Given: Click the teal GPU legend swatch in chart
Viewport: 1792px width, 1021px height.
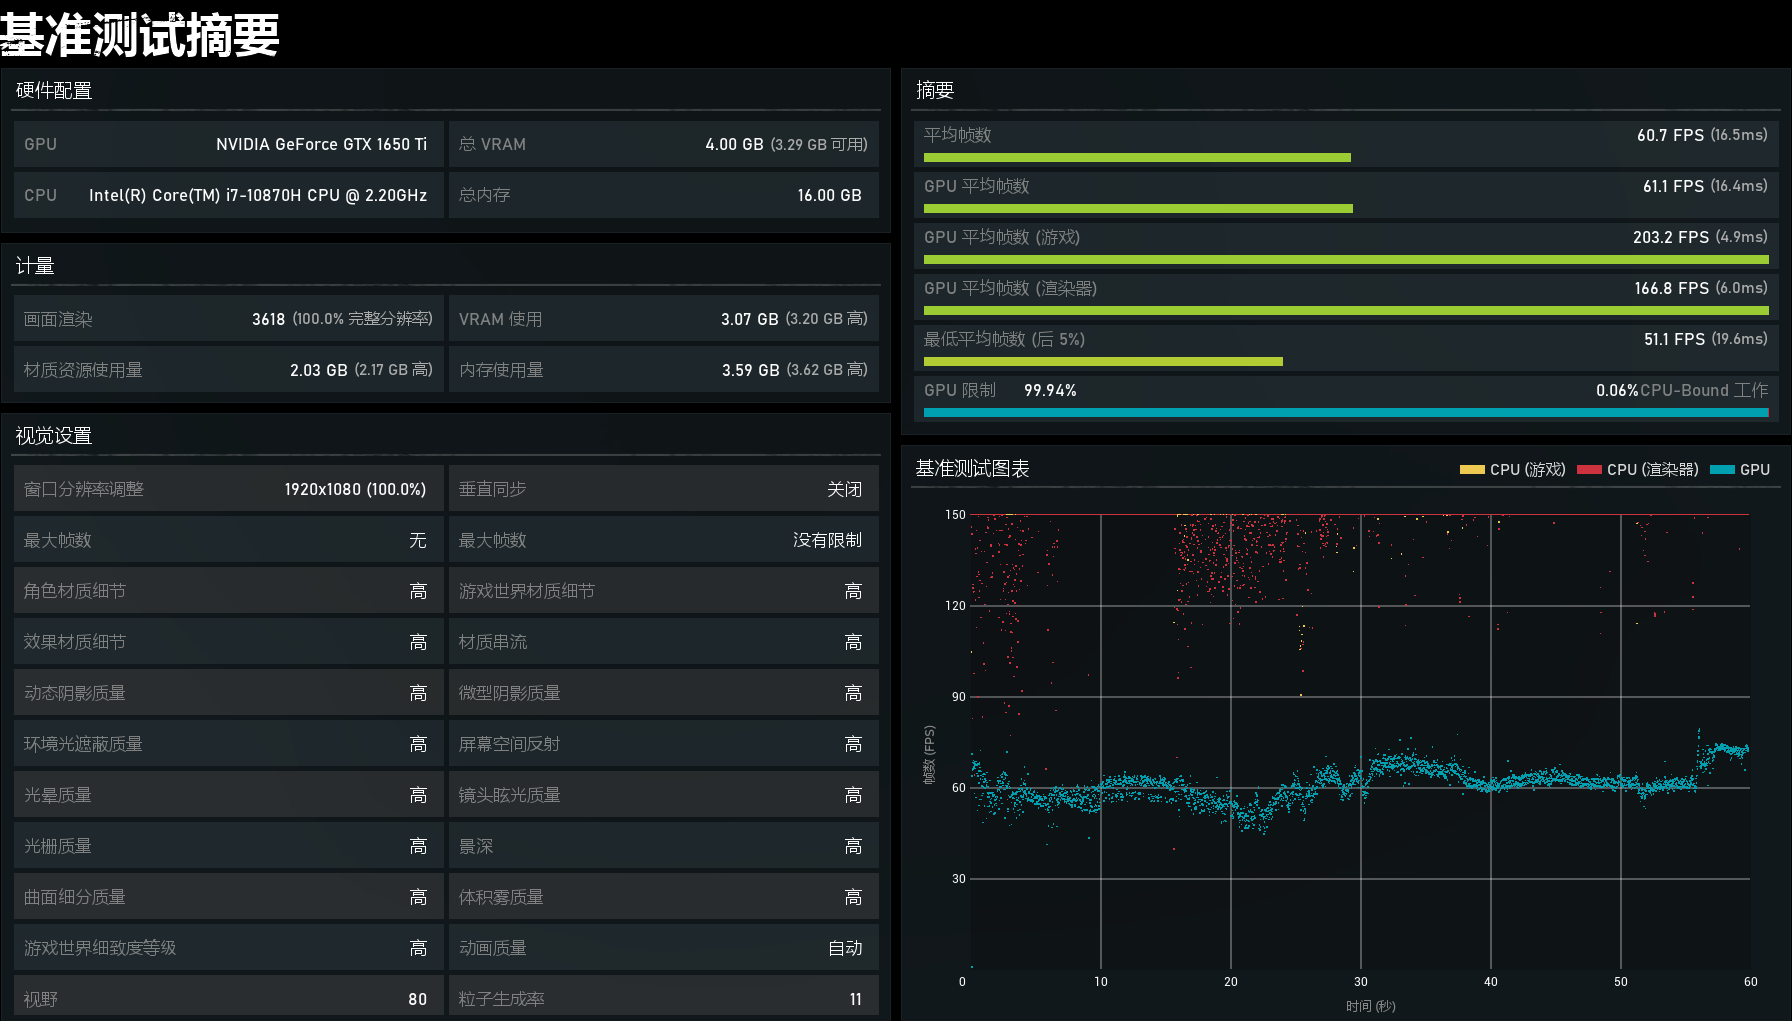Looking at the screenshot, I should [1722, 470].
